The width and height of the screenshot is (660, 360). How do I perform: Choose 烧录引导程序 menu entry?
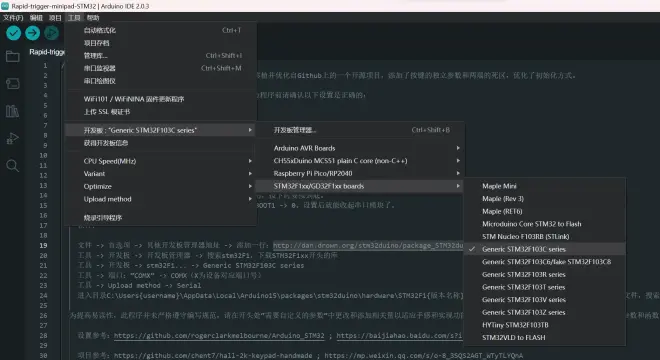click(161, 218)
